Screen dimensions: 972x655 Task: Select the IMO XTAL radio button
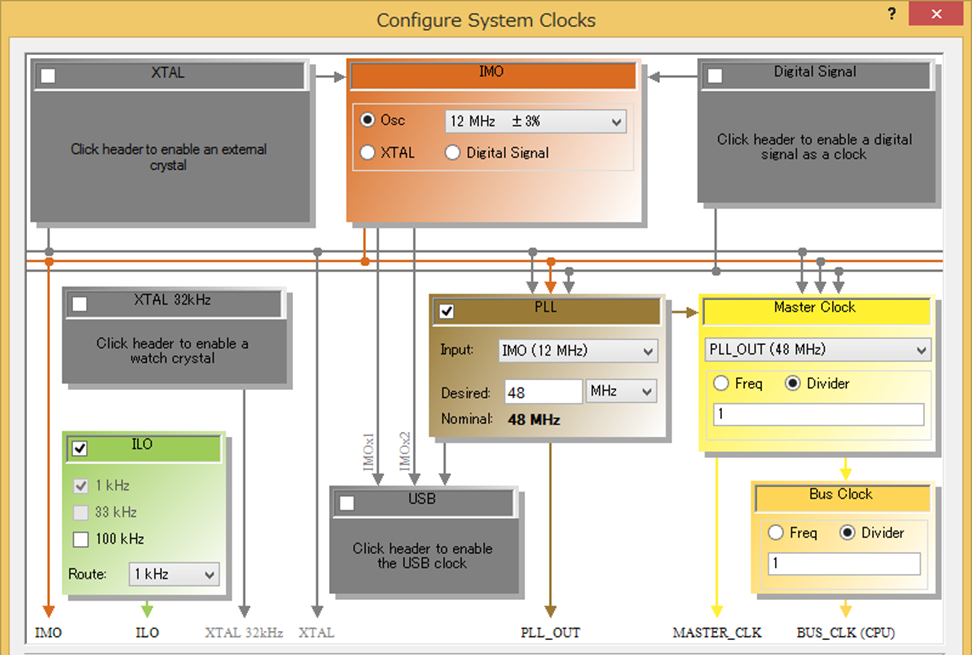tap(368, 152)
